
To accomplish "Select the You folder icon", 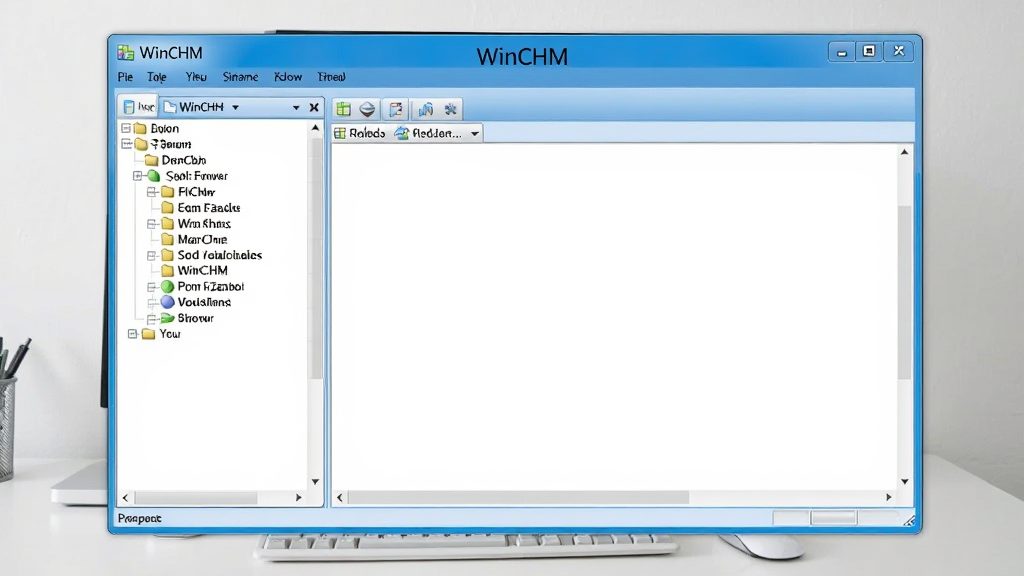I will [148, 334].
